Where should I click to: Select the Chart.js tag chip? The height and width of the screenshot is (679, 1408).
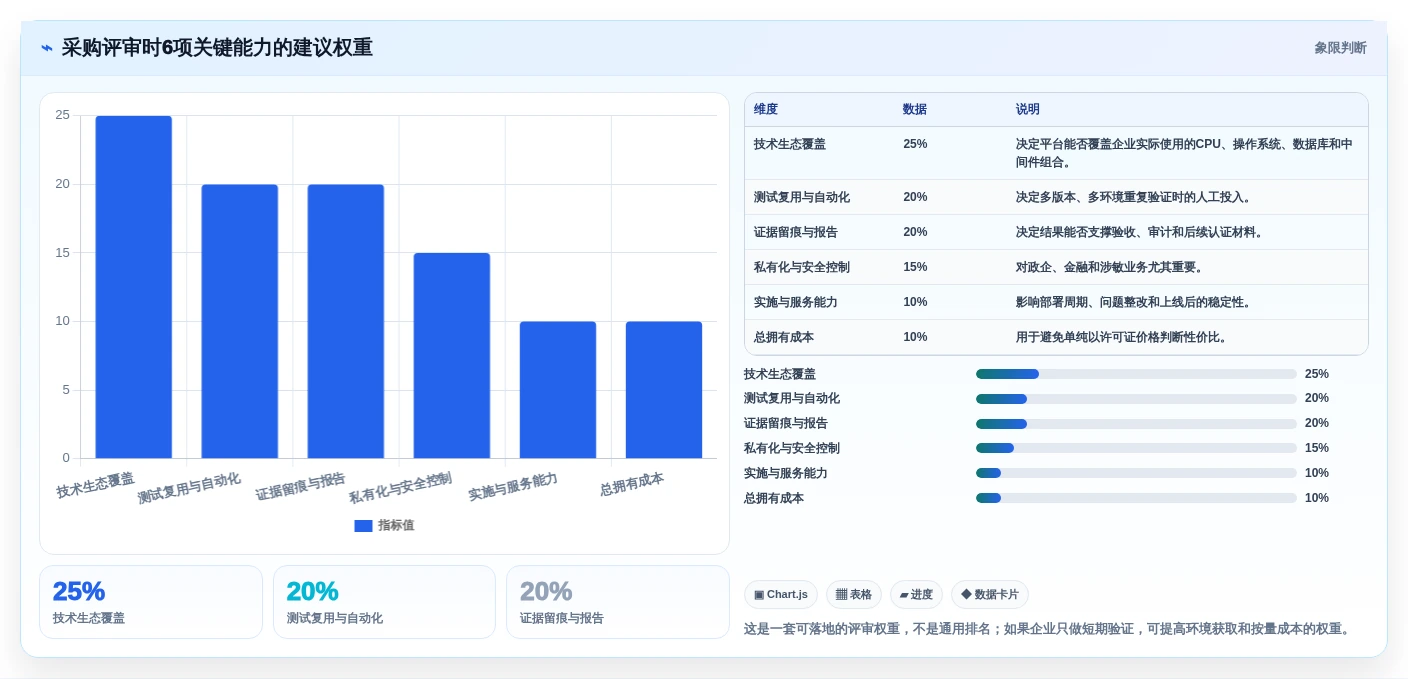coord(780,594)
